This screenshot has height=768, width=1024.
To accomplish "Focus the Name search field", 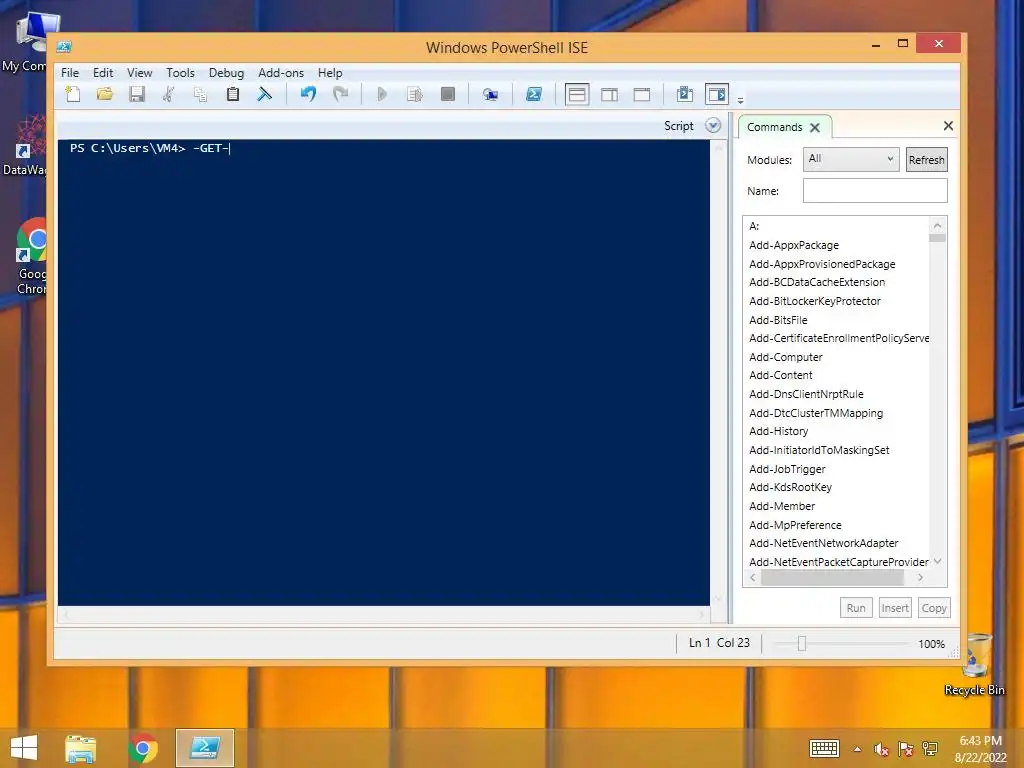I will tap(874, 191).
